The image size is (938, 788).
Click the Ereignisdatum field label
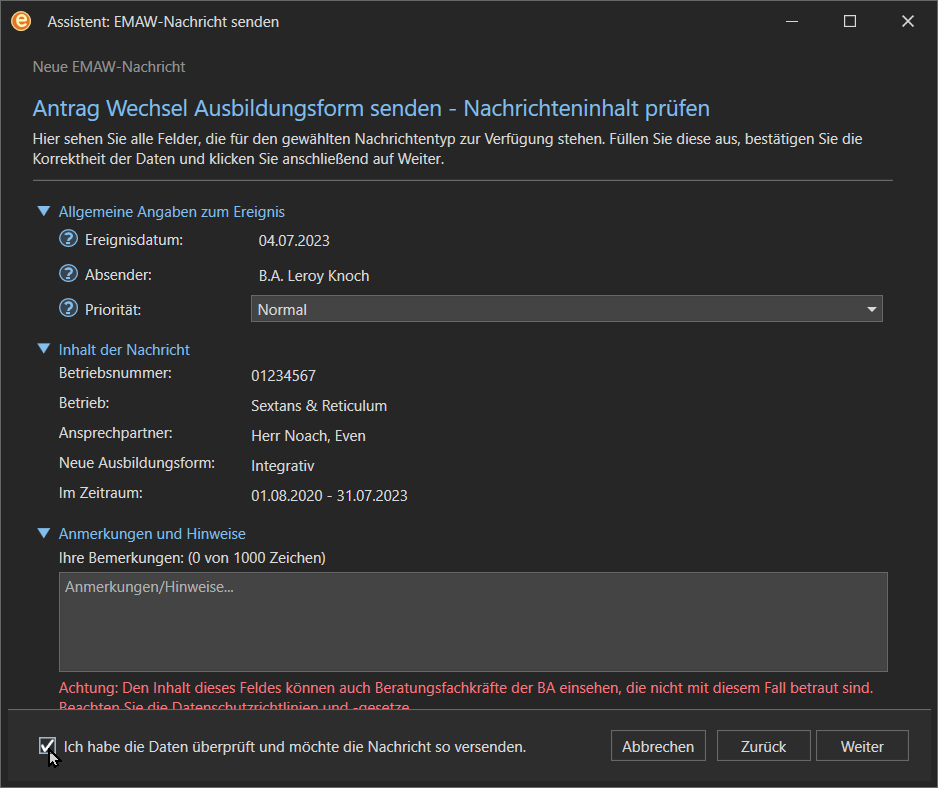coord(134,240)
